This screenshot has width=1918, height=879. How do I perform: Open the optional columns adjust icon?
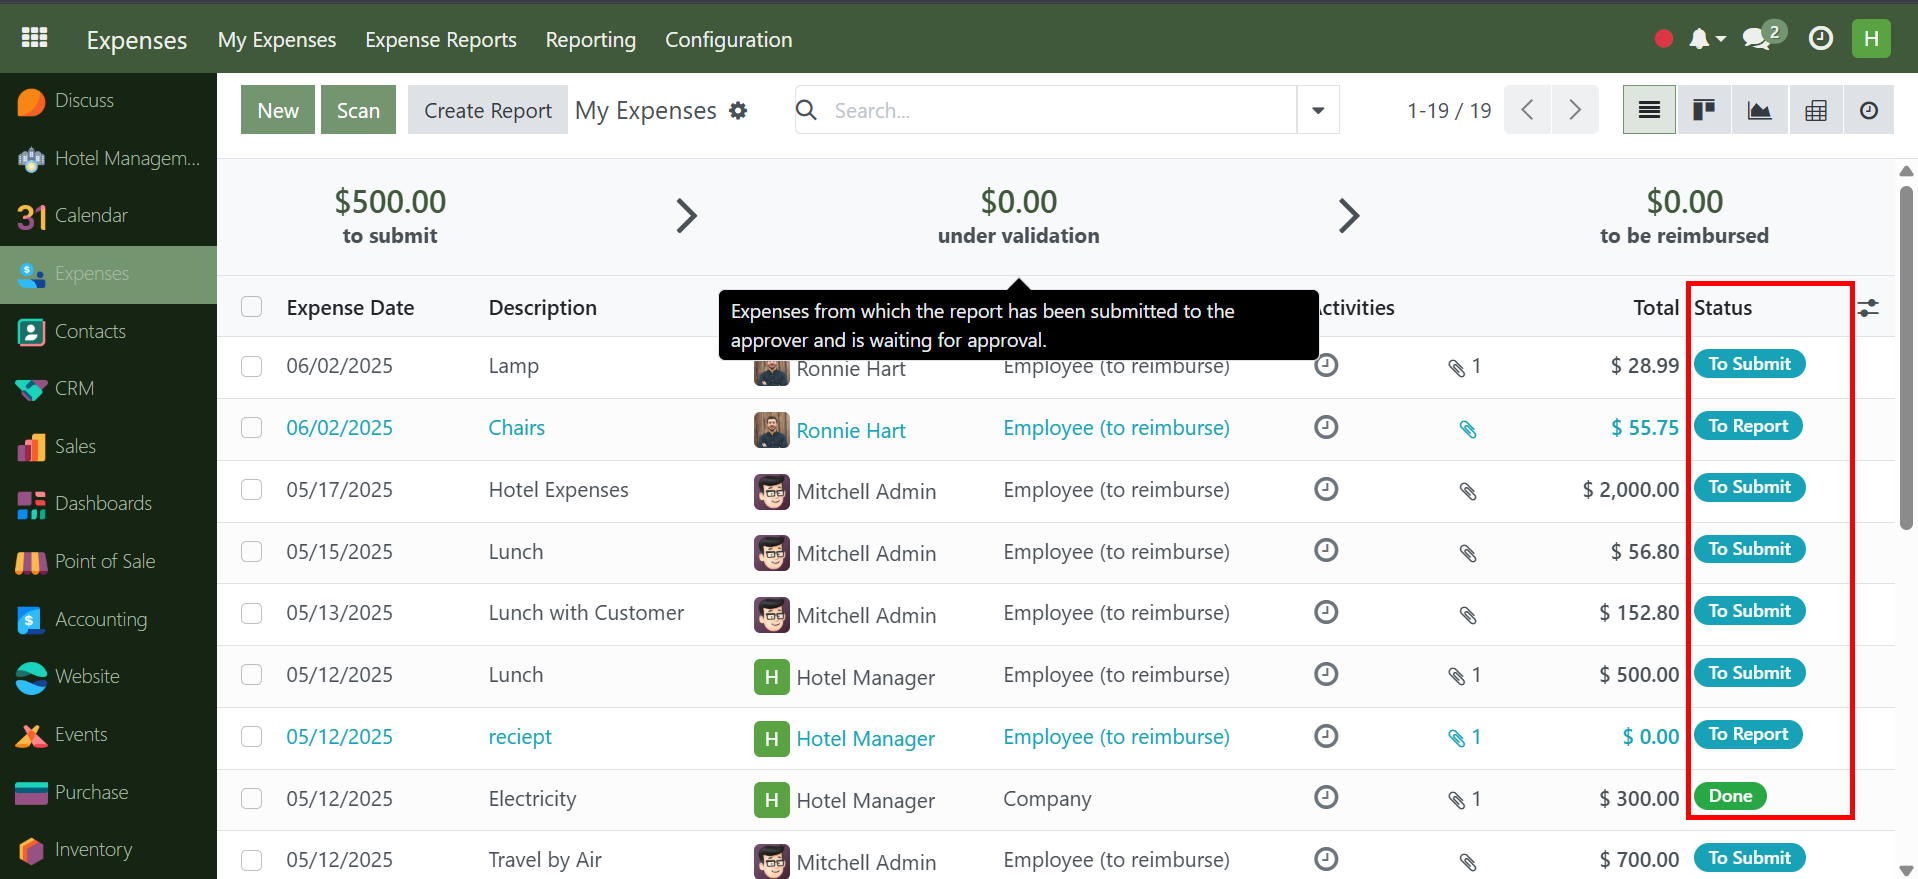tap(1868, 308)
